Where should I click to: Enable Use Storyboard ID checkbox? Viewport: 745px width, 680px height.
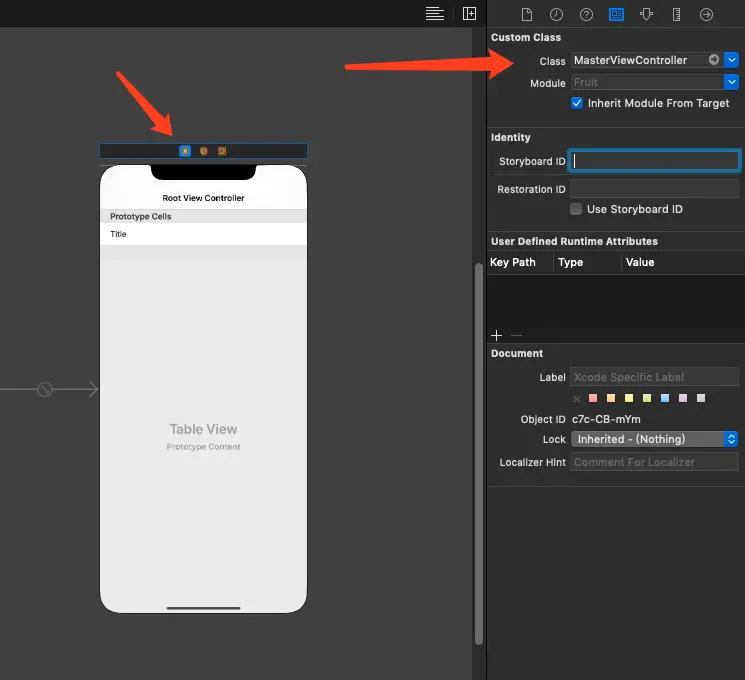576,209
